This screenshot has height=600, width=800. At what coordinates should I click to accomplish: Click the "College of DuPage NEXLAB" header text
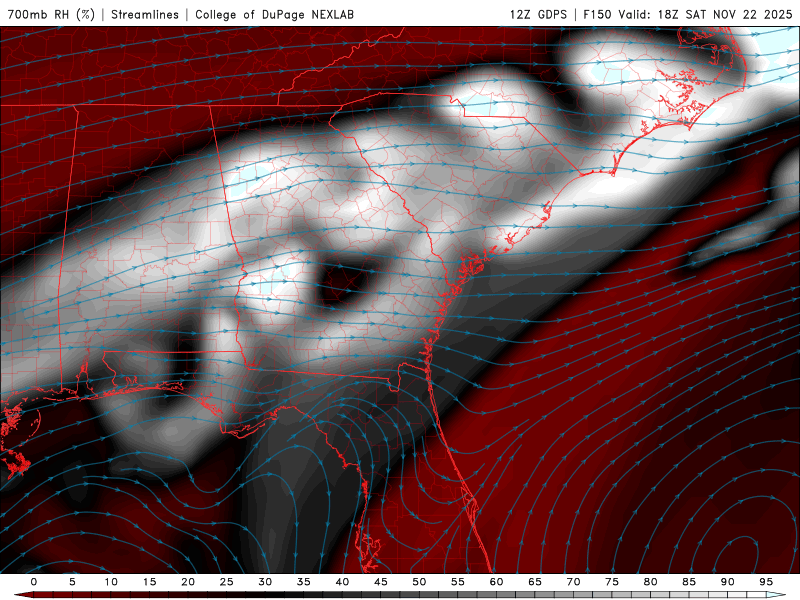[274, 14]
